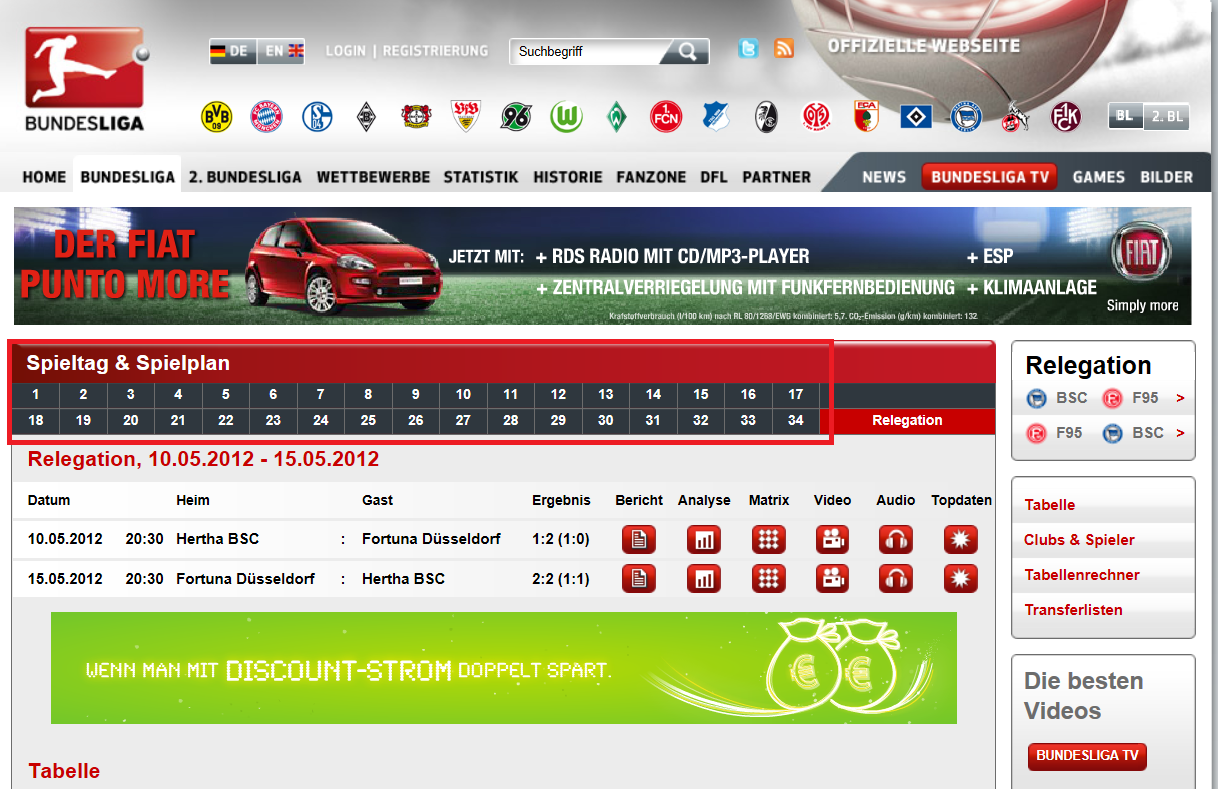Click the Suchbegriff search field
The width and height of the screenshot is (1218, 789).
588,51
